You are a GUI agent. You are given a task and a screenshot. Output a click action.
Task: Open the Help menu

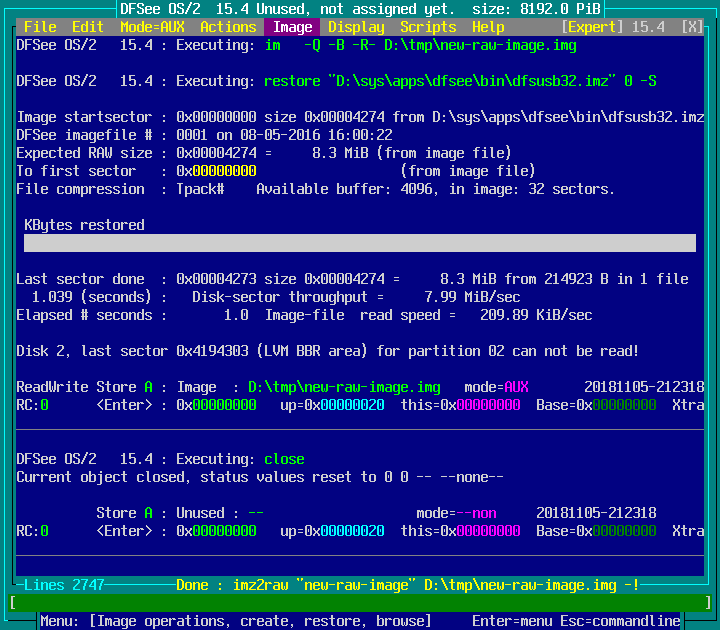point(488,27)
